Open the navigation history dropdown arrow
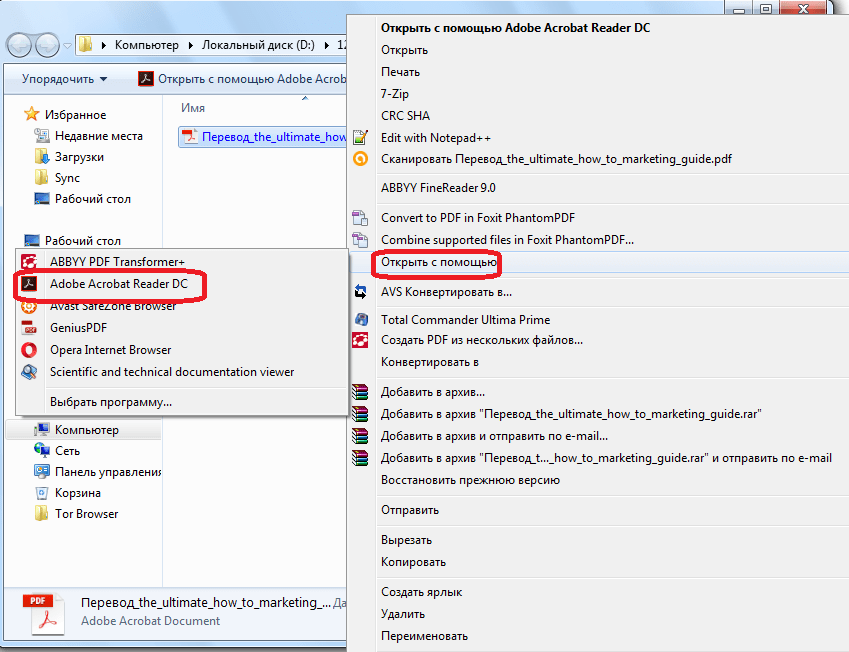 (68, 46)
